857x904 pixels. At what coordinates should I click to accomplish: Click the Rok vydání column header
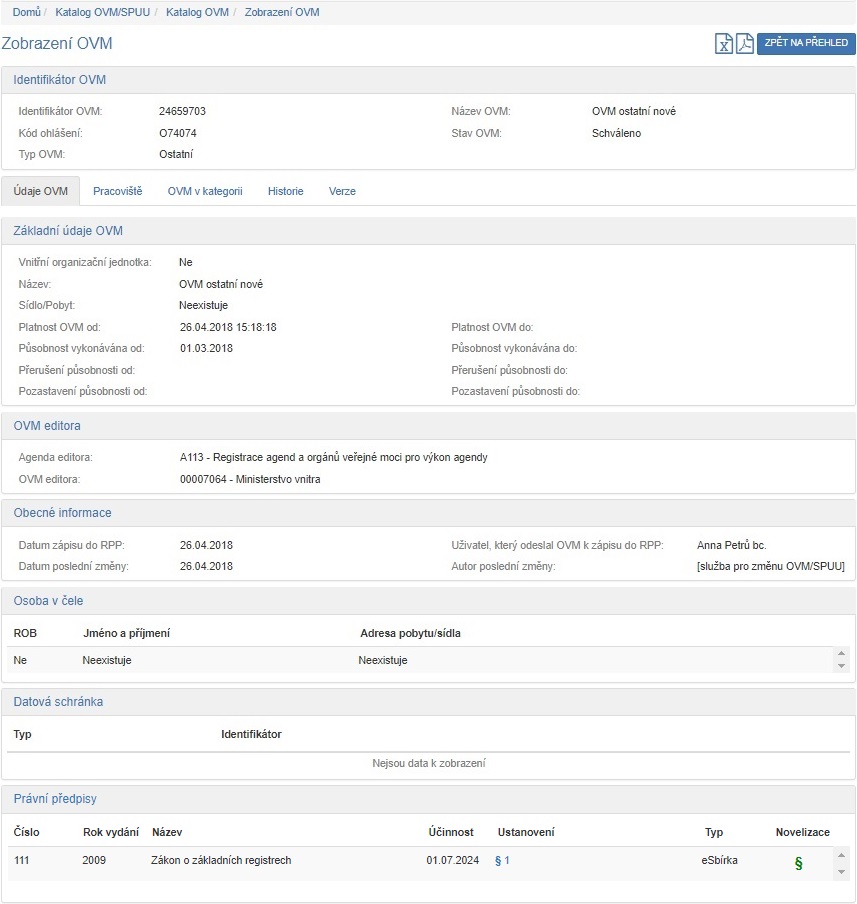point(107,832)
